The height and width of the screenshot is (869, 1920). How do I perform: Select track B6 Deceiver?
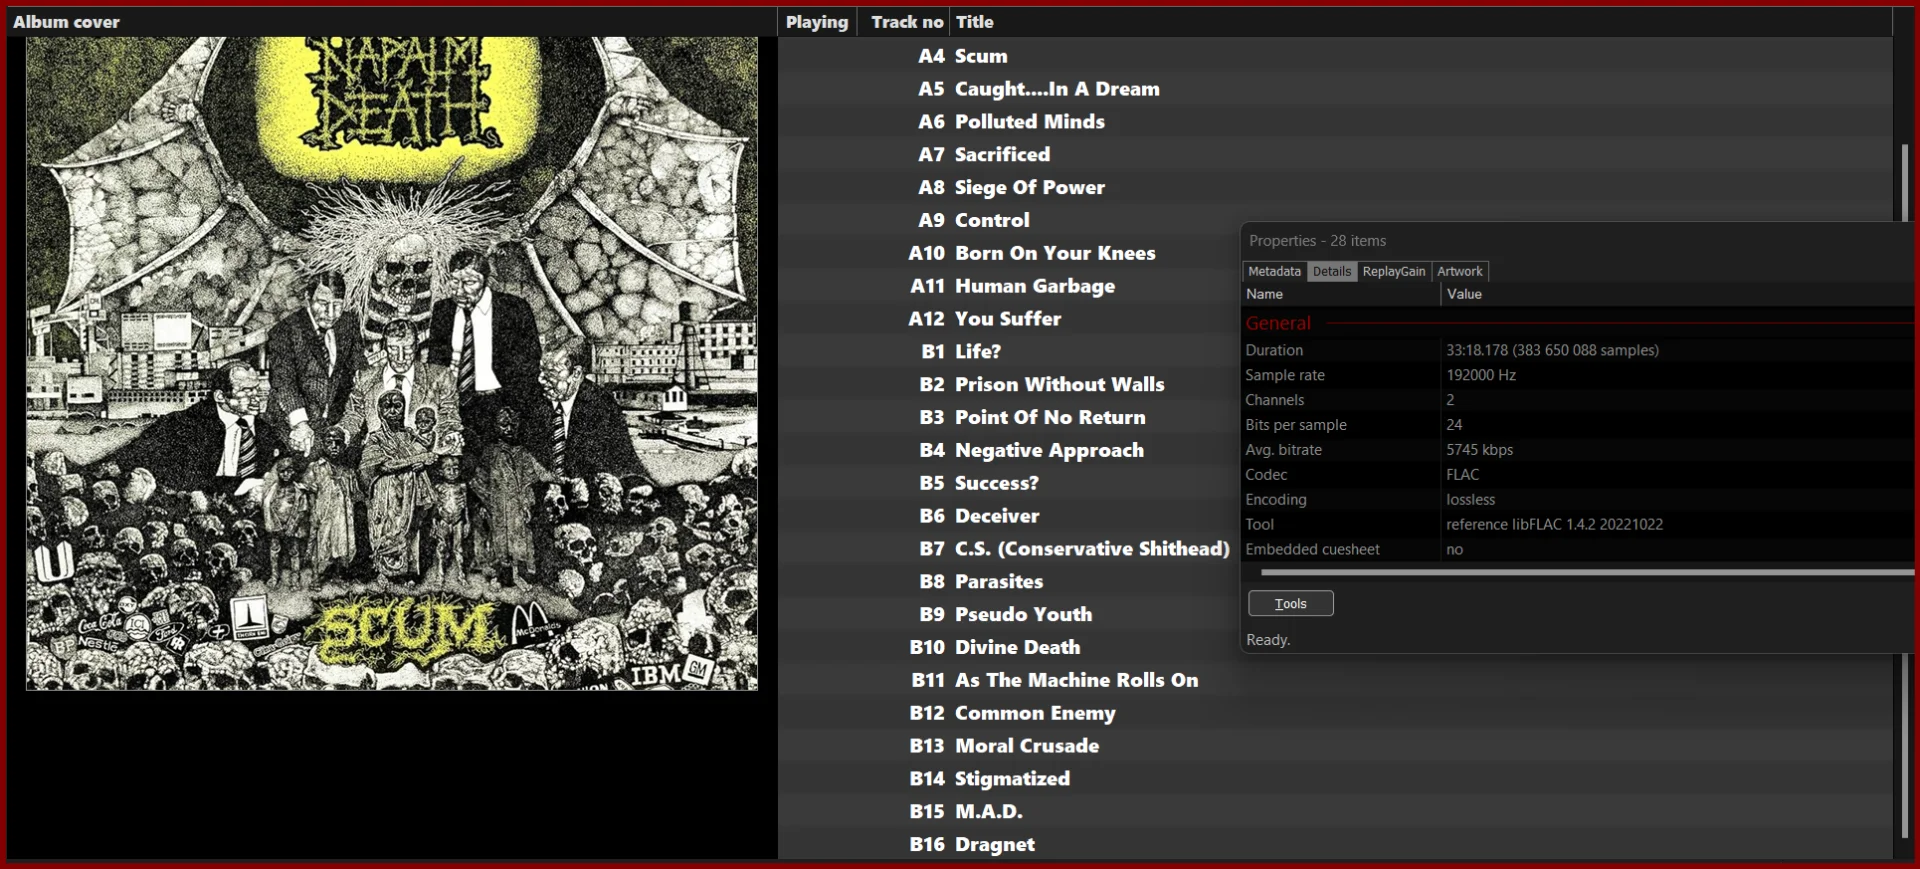1009,516
